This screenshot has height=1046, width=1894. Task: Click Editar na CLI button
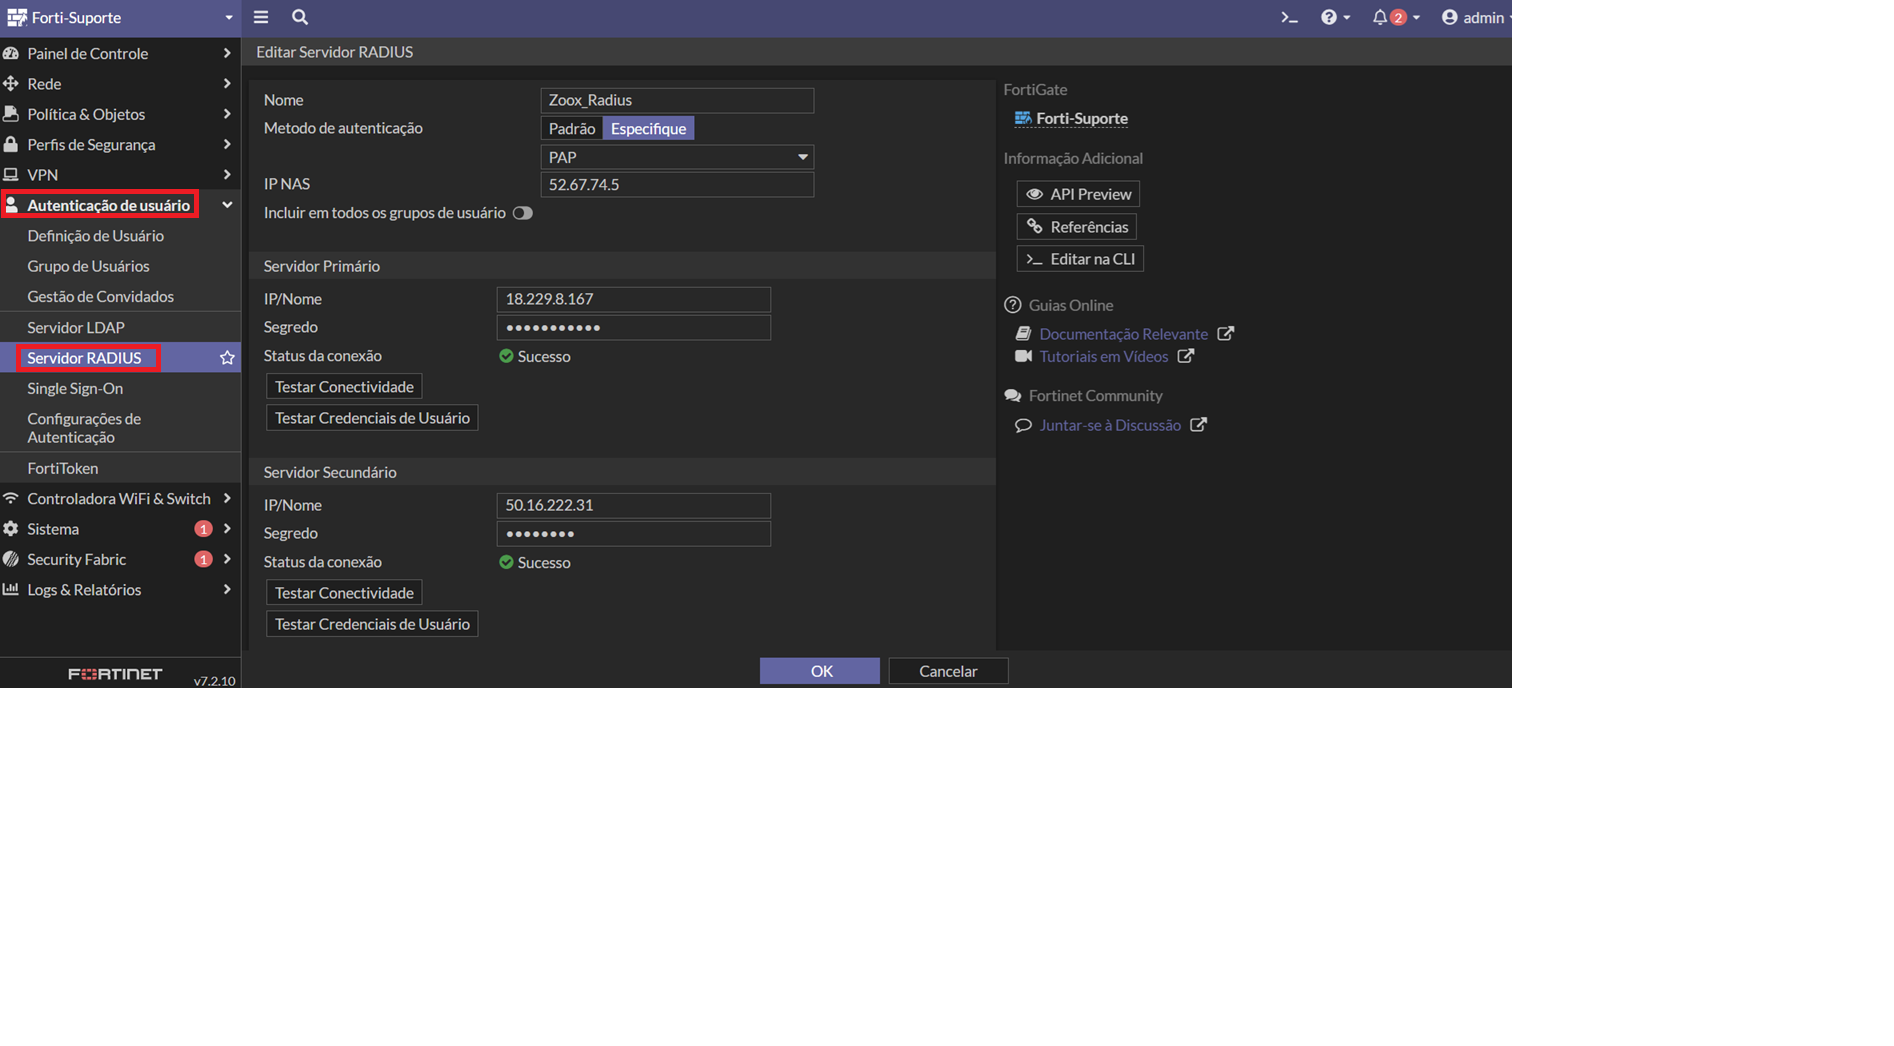coord(1080,259)
